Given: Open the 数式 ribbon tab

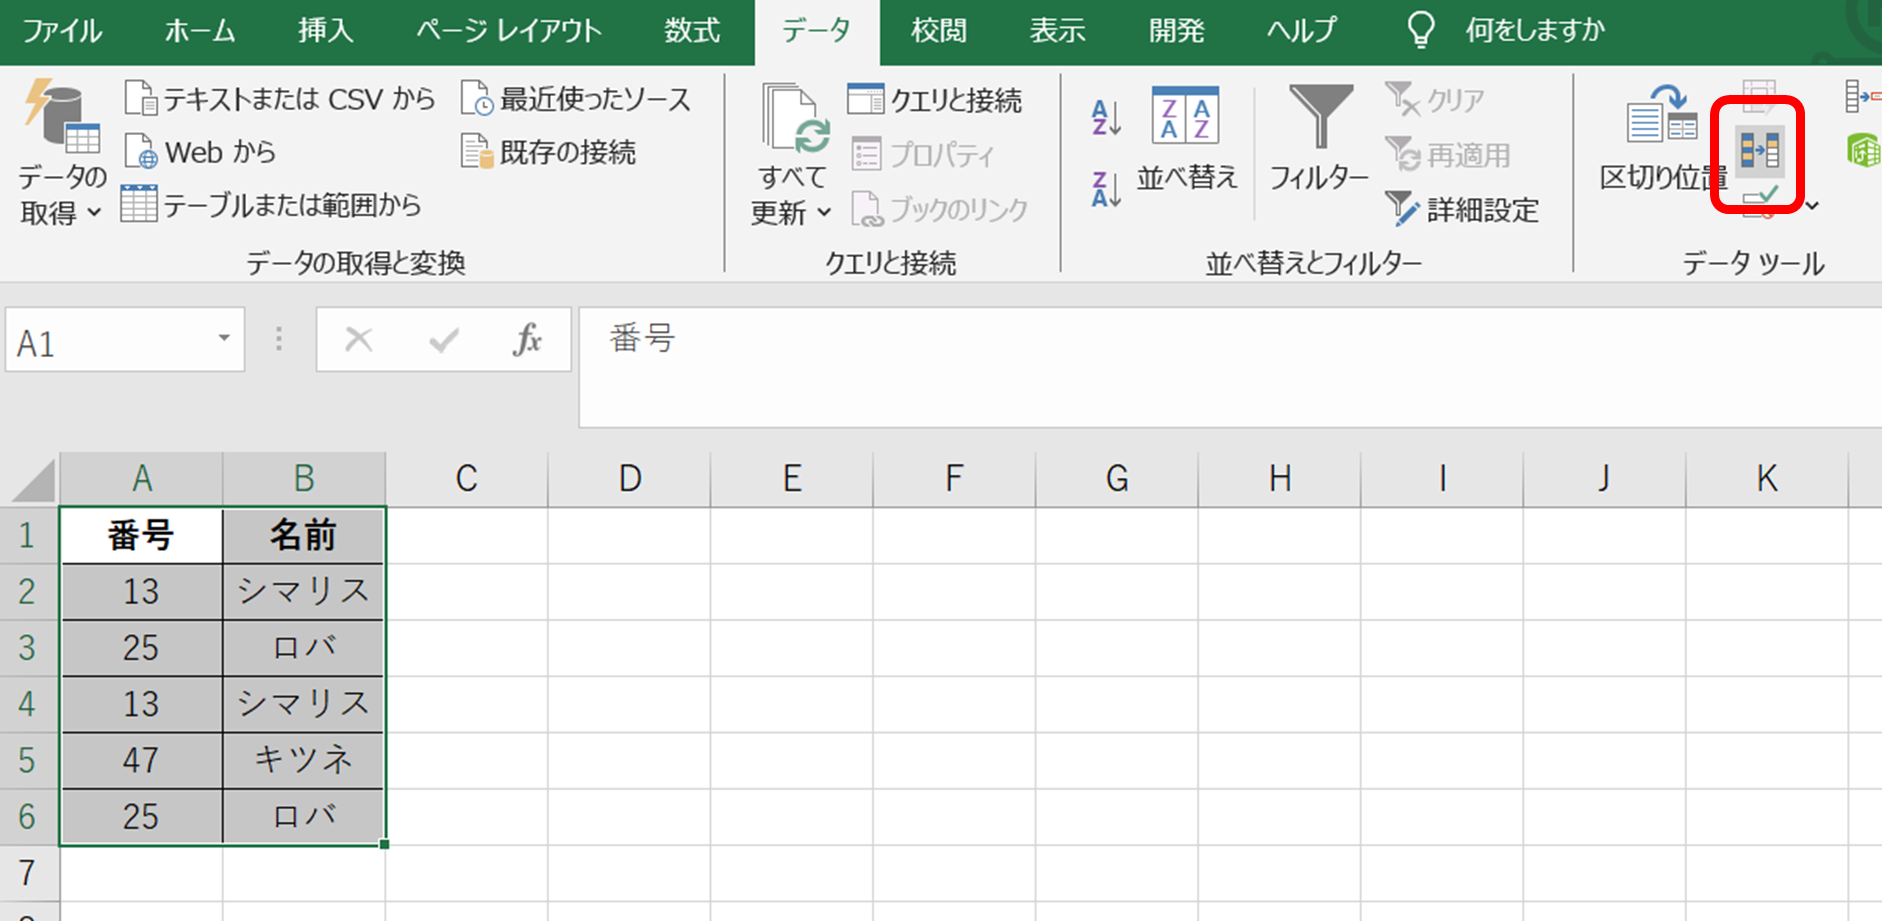Looking at the screenshot, I should coord(691,31).
